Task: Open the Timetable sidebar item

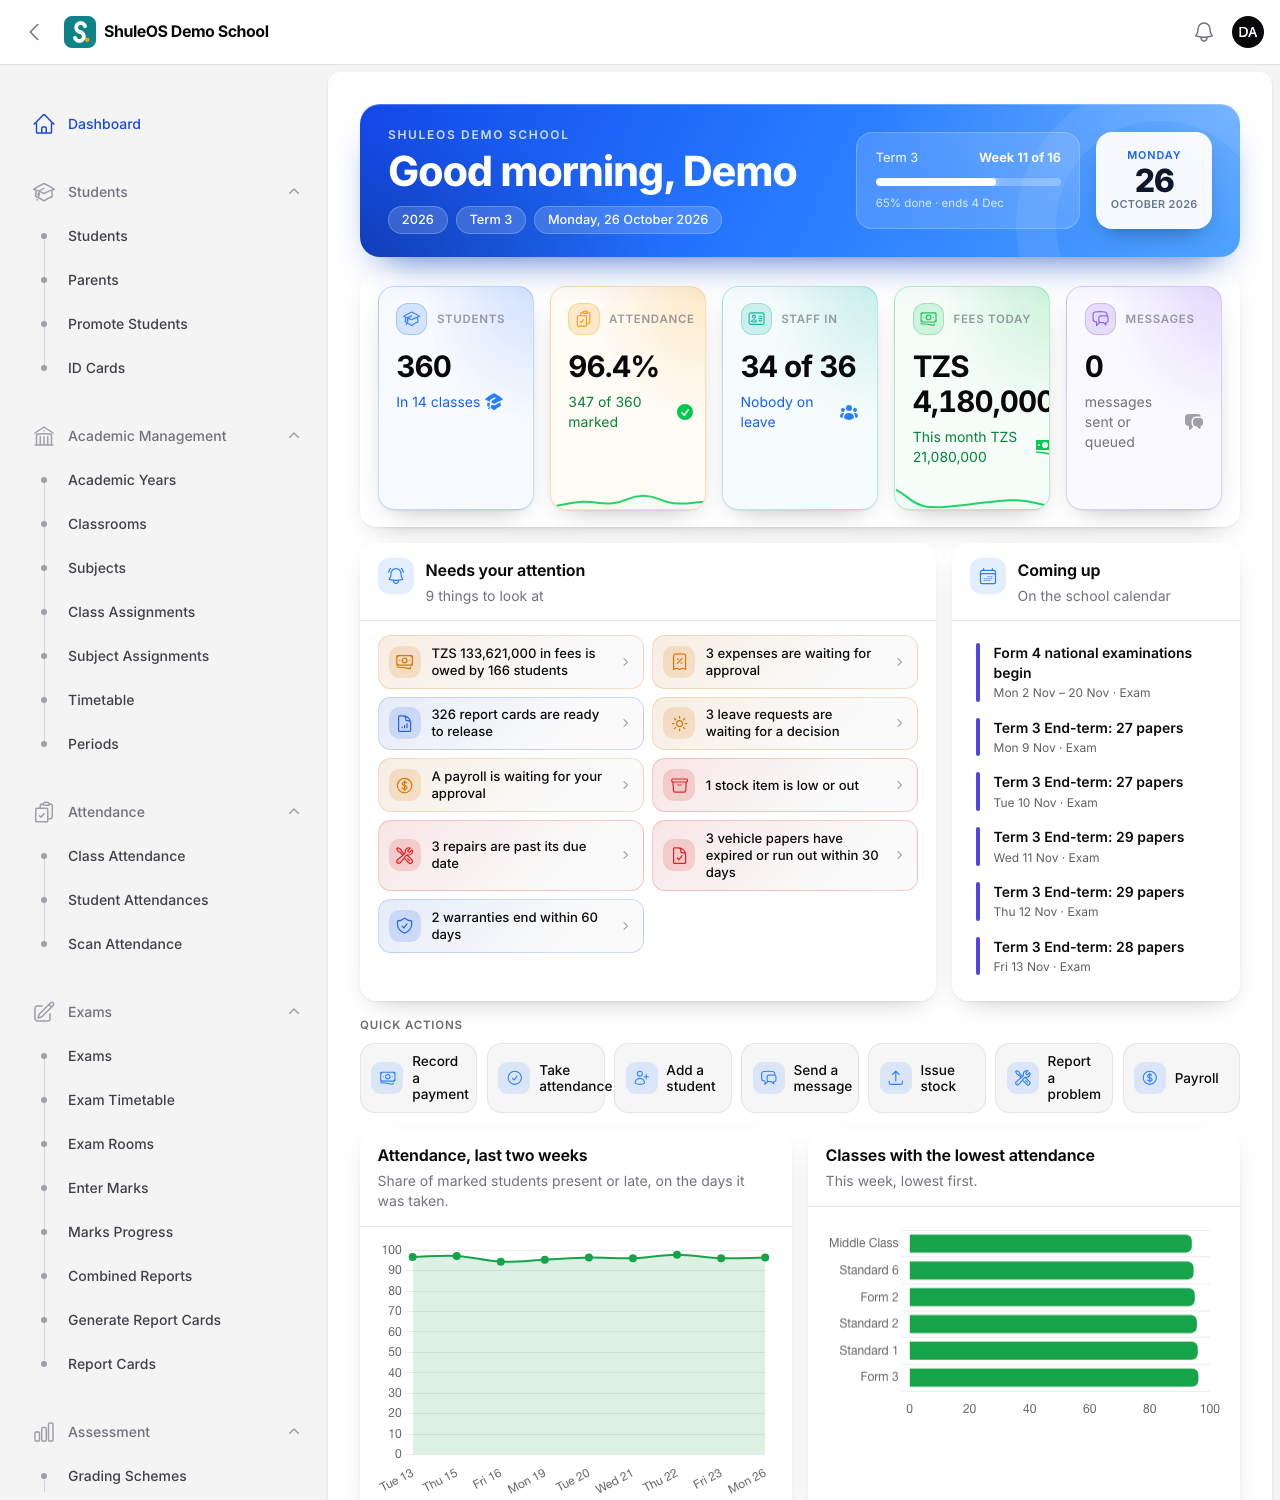Action: tap(101, 700)
